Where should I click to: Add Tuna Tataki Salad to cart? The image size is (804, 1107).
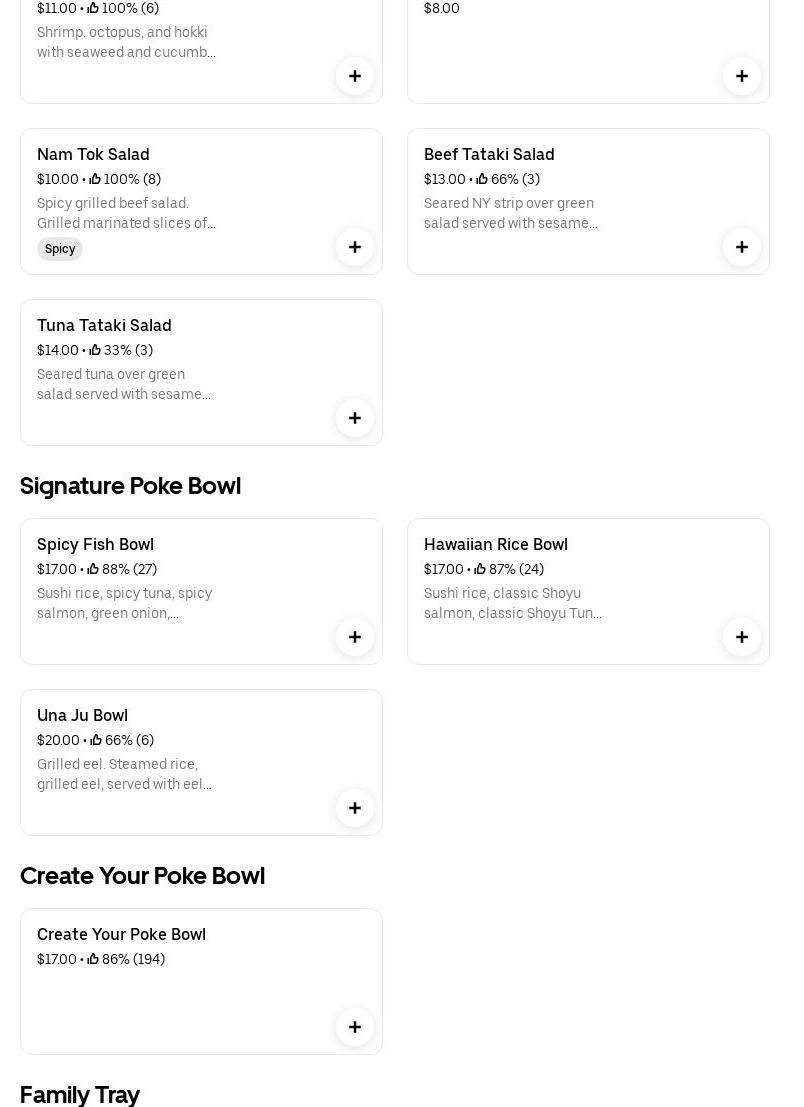coord(355,418)
